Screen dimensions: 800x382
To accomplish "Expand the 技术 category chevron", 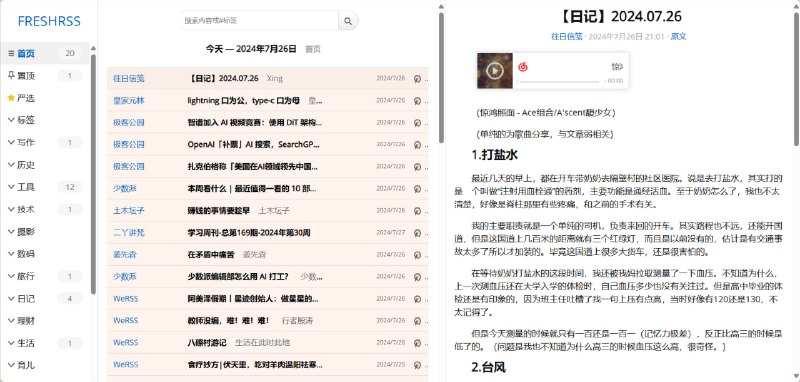I will [x=11, y=209].
